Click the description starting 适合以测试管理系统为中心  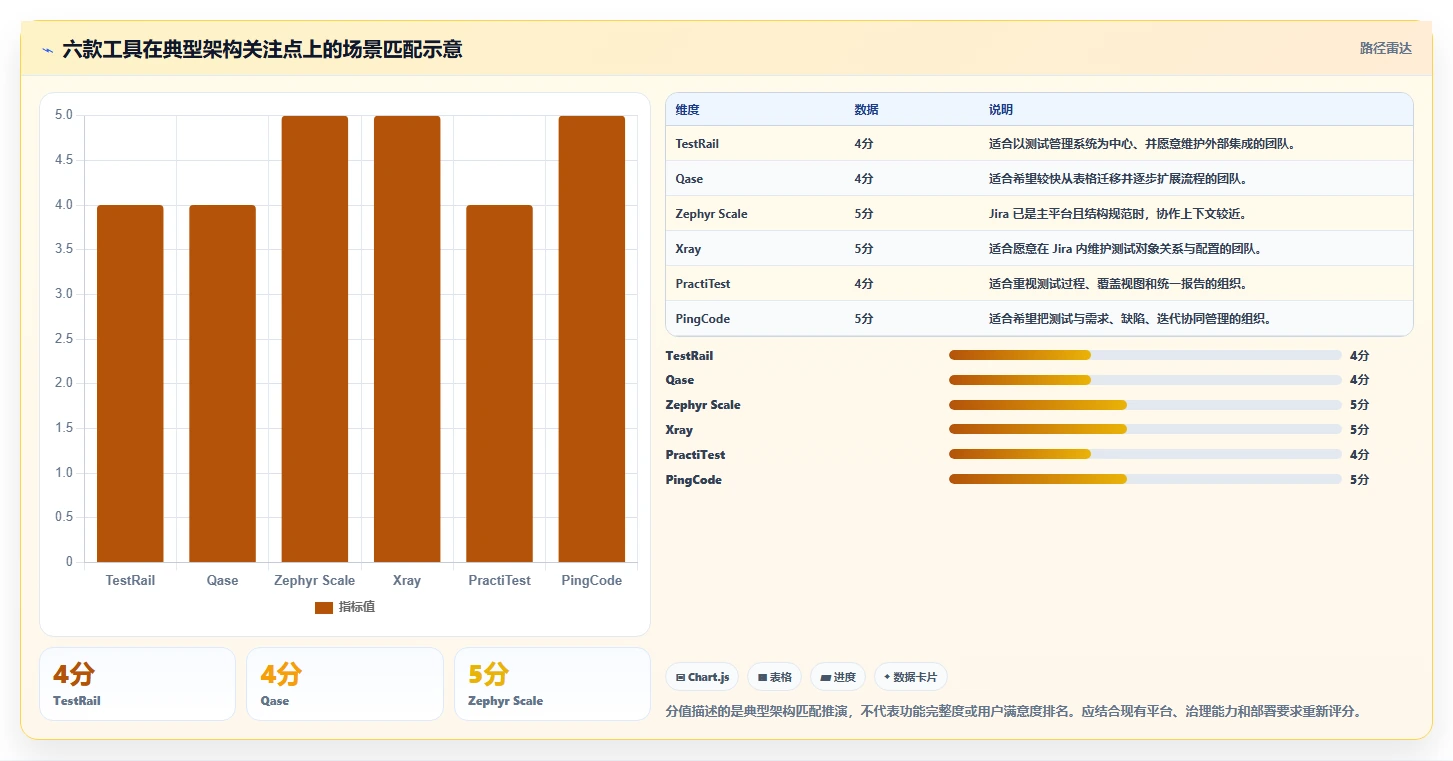[x=1142, y=144]
